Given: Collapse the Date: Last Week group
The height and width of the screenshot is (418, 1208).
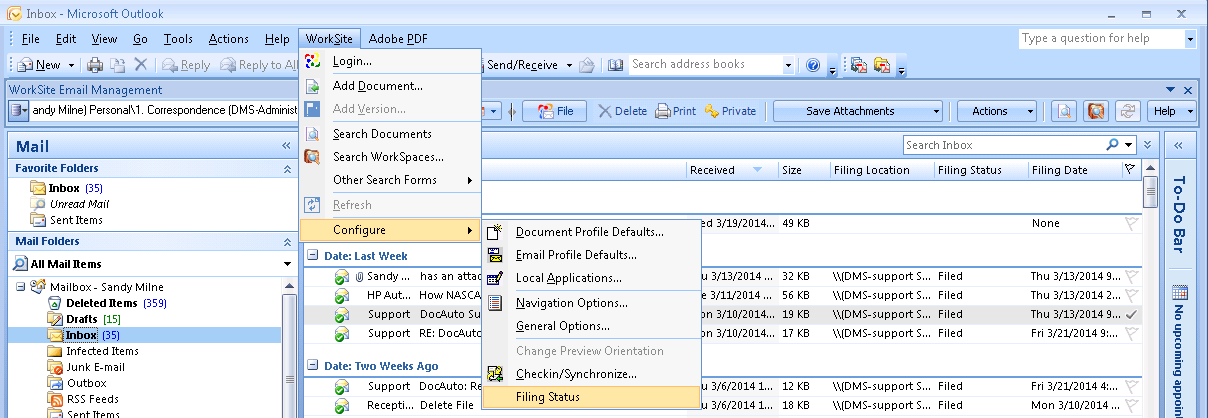Looking at the screenshot, I should click(312, 256).
